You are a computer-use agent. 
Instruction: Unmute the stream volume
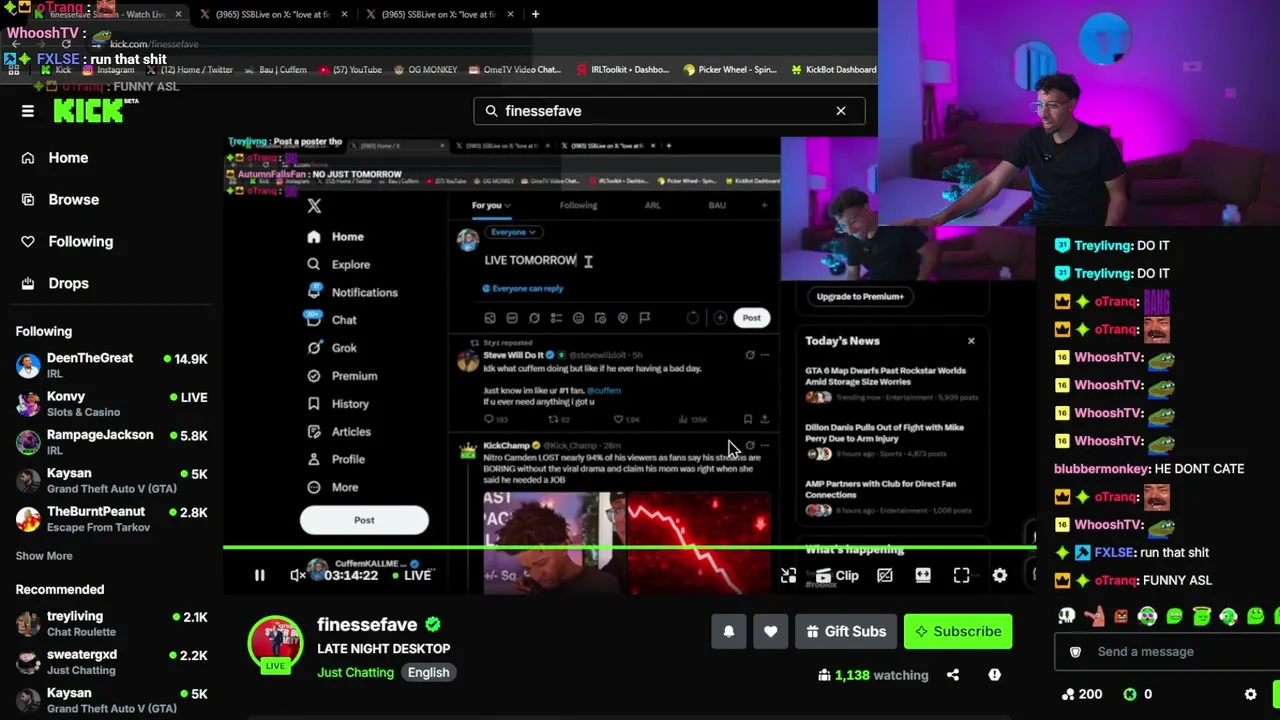click(x=297, y=575)
